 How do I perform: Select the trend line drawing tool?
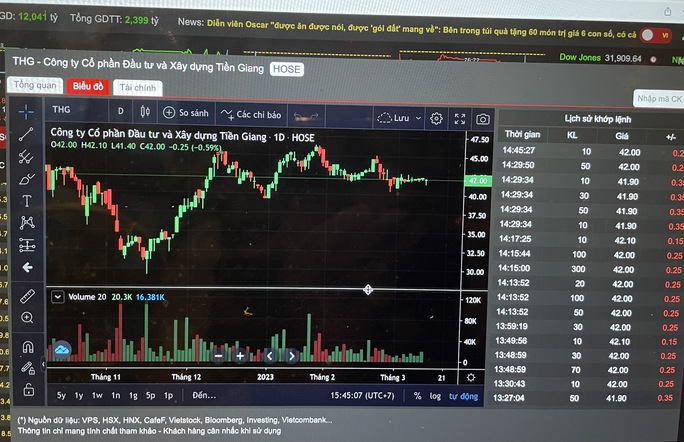tap(27, 133)
